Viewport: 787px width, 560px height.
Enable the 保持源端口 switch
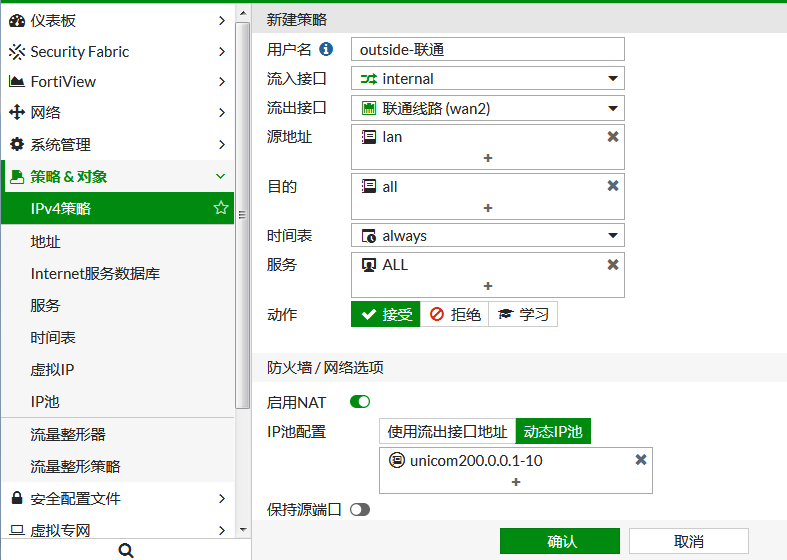[x=359, y=509]
